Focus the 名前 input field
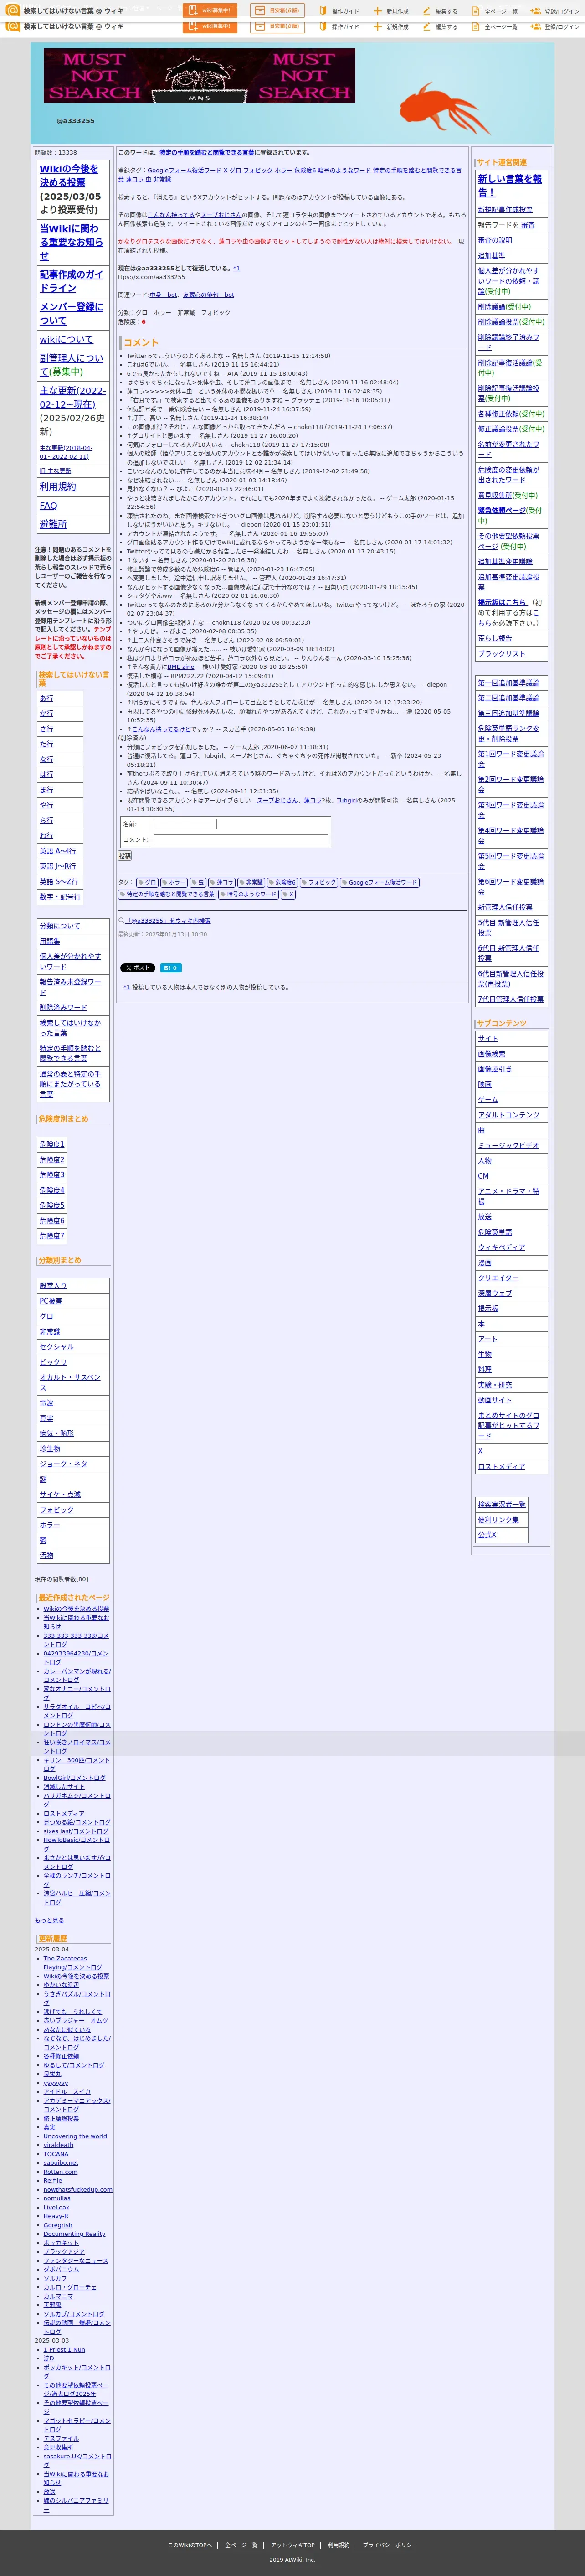 (x=184, y=825)
